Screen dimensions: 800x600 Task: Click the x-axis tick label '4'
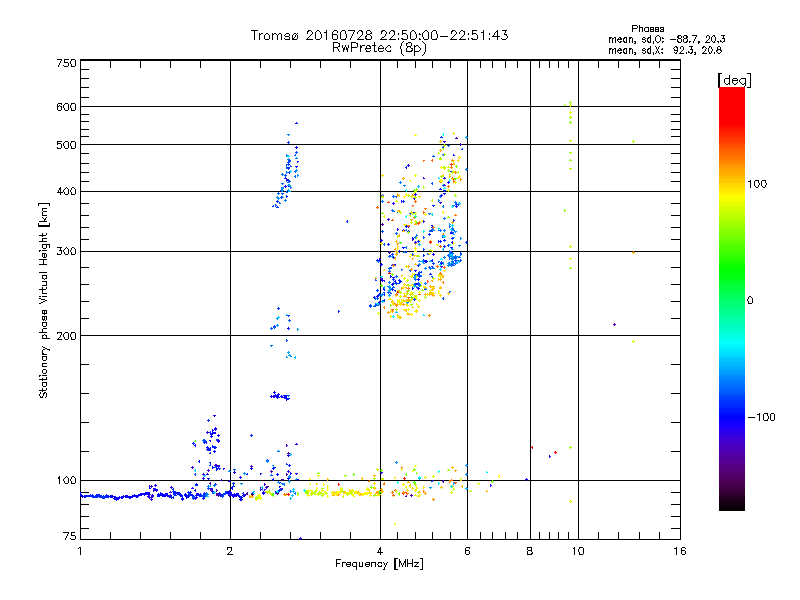380,551
